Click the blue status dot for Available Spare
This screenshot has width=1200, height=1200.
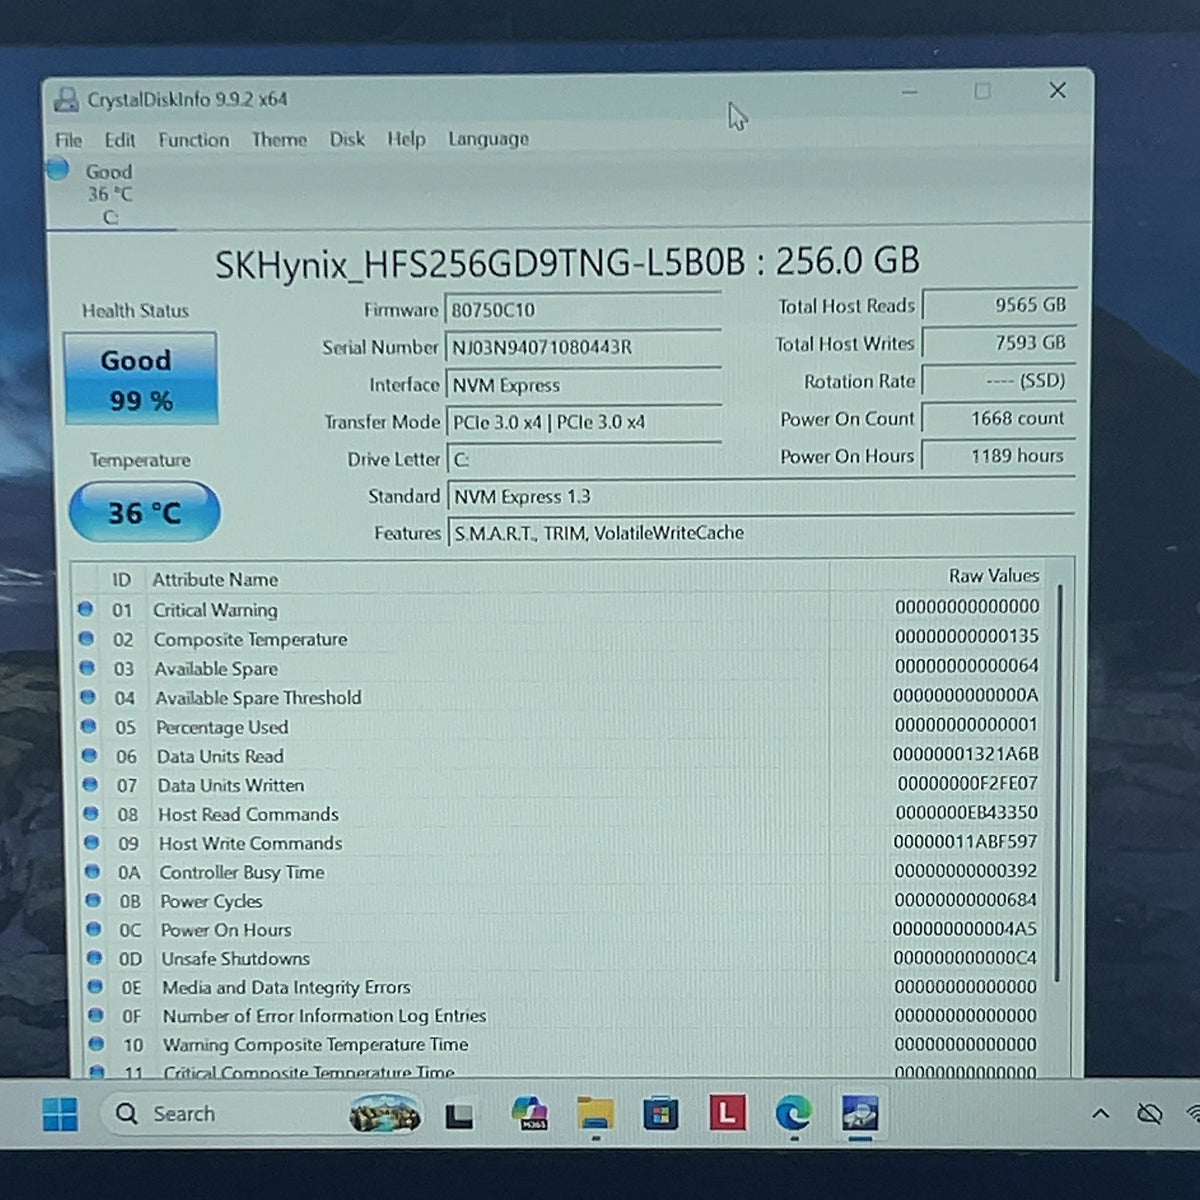pyautogui.click(x=87, y=667)
